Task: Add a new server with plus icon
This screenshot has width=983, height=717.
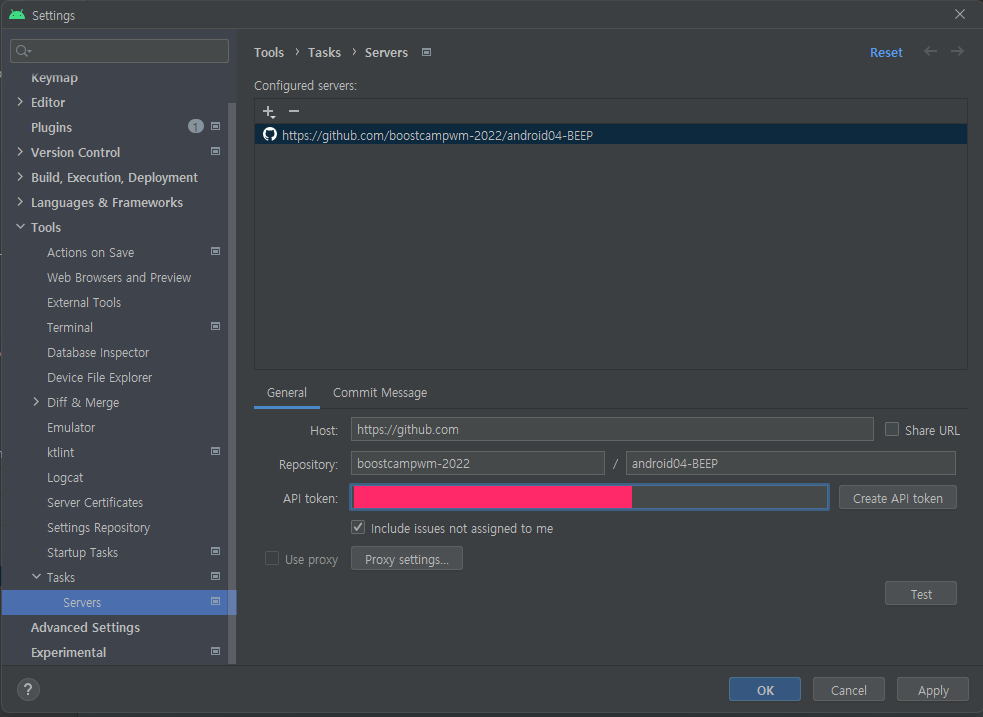Action: pyautogui.click(x=269, y=112)
